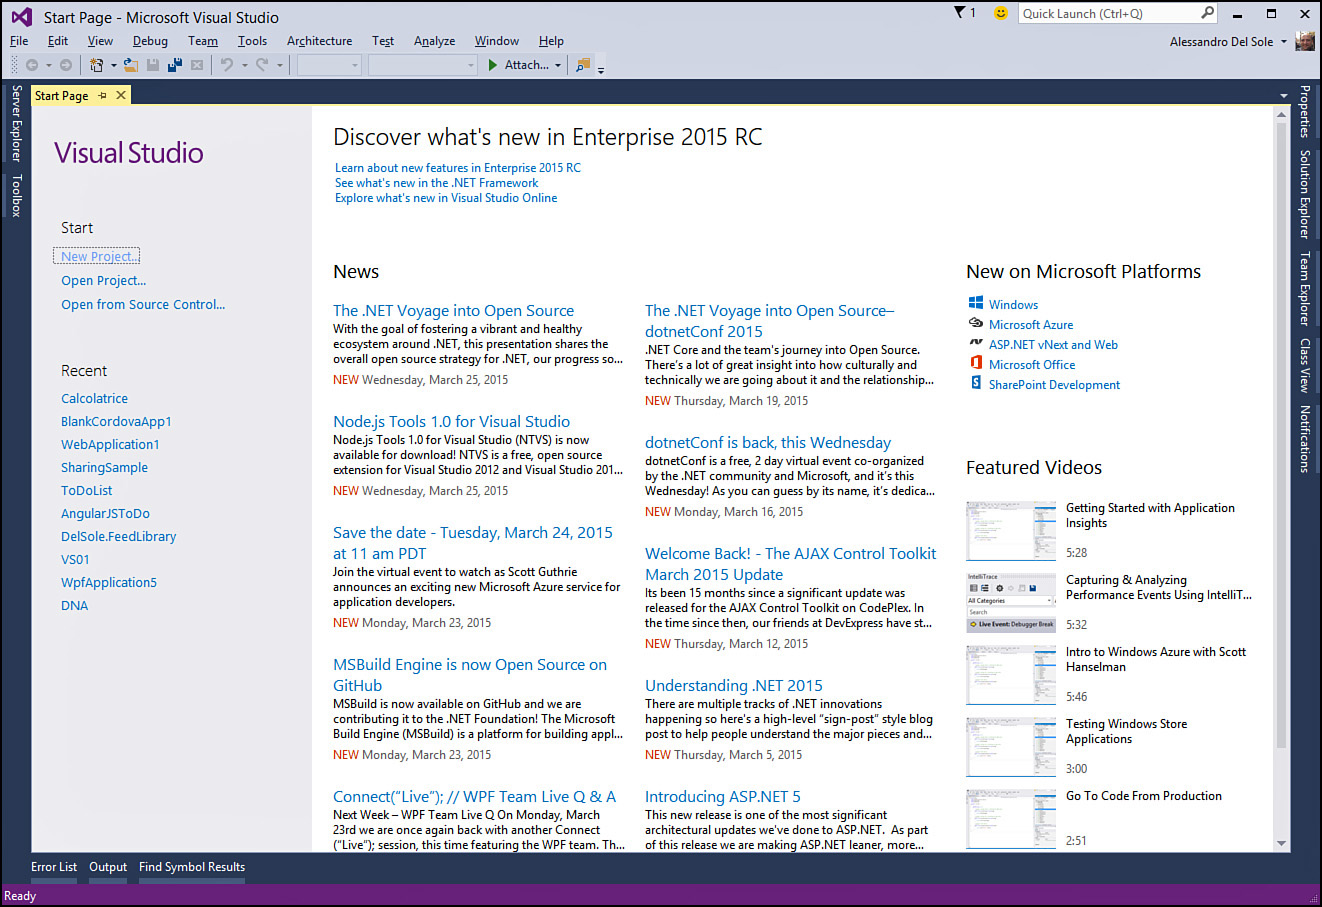
Task: Click the Navigate Backward toolbar icon
Action: [32, 65]
